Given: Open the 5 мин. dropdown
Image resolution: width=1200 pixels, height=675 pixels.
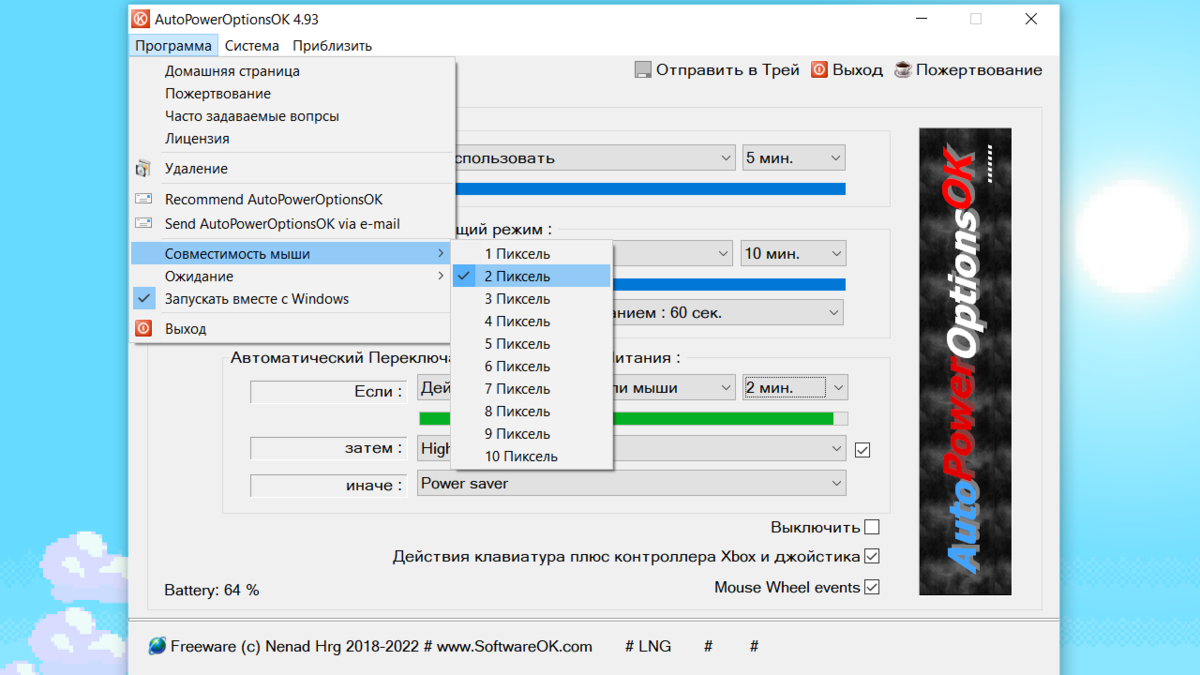Looking at the screenshot, I should pyautogui.click(x=794, y=158).
